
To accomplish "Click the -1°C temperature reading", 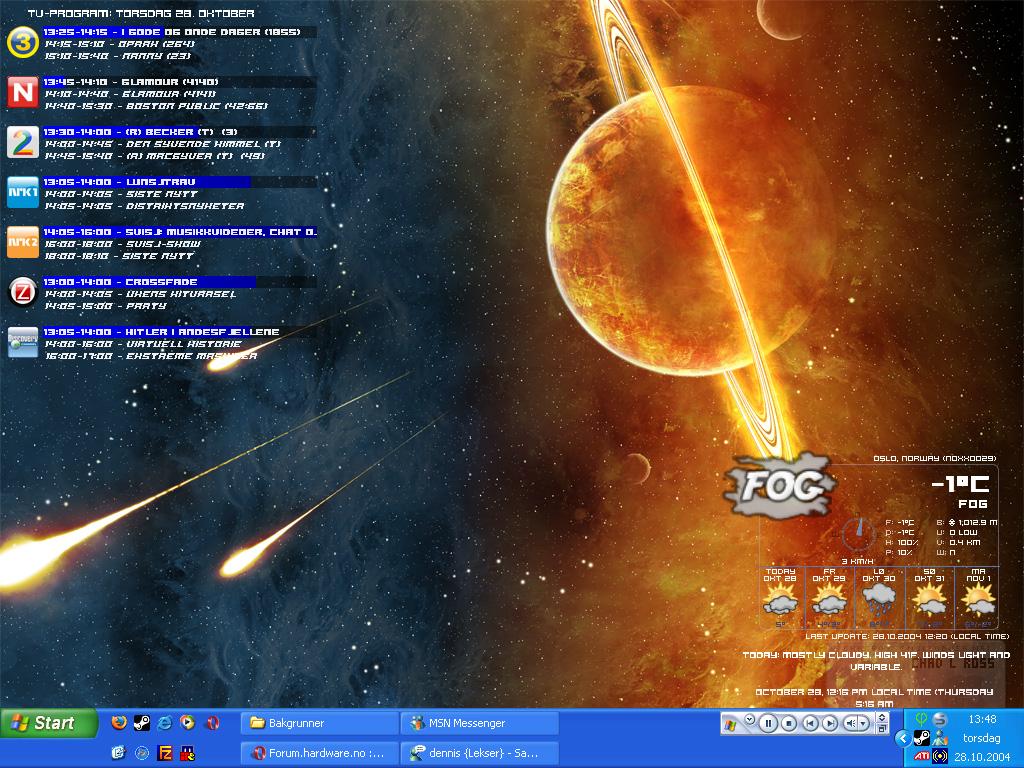I will pyautogui.click(x=960, y=484).
